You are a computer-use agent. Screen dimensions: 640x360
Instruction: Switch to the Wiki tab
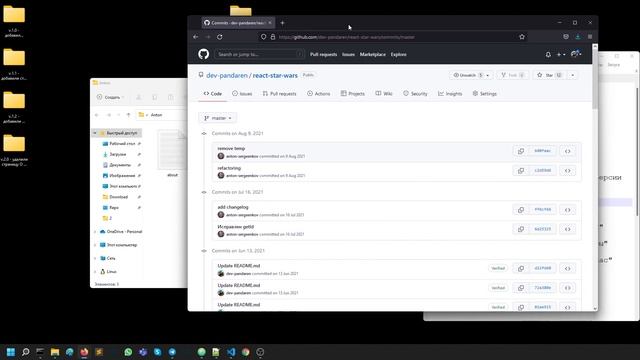click(384, 93)
